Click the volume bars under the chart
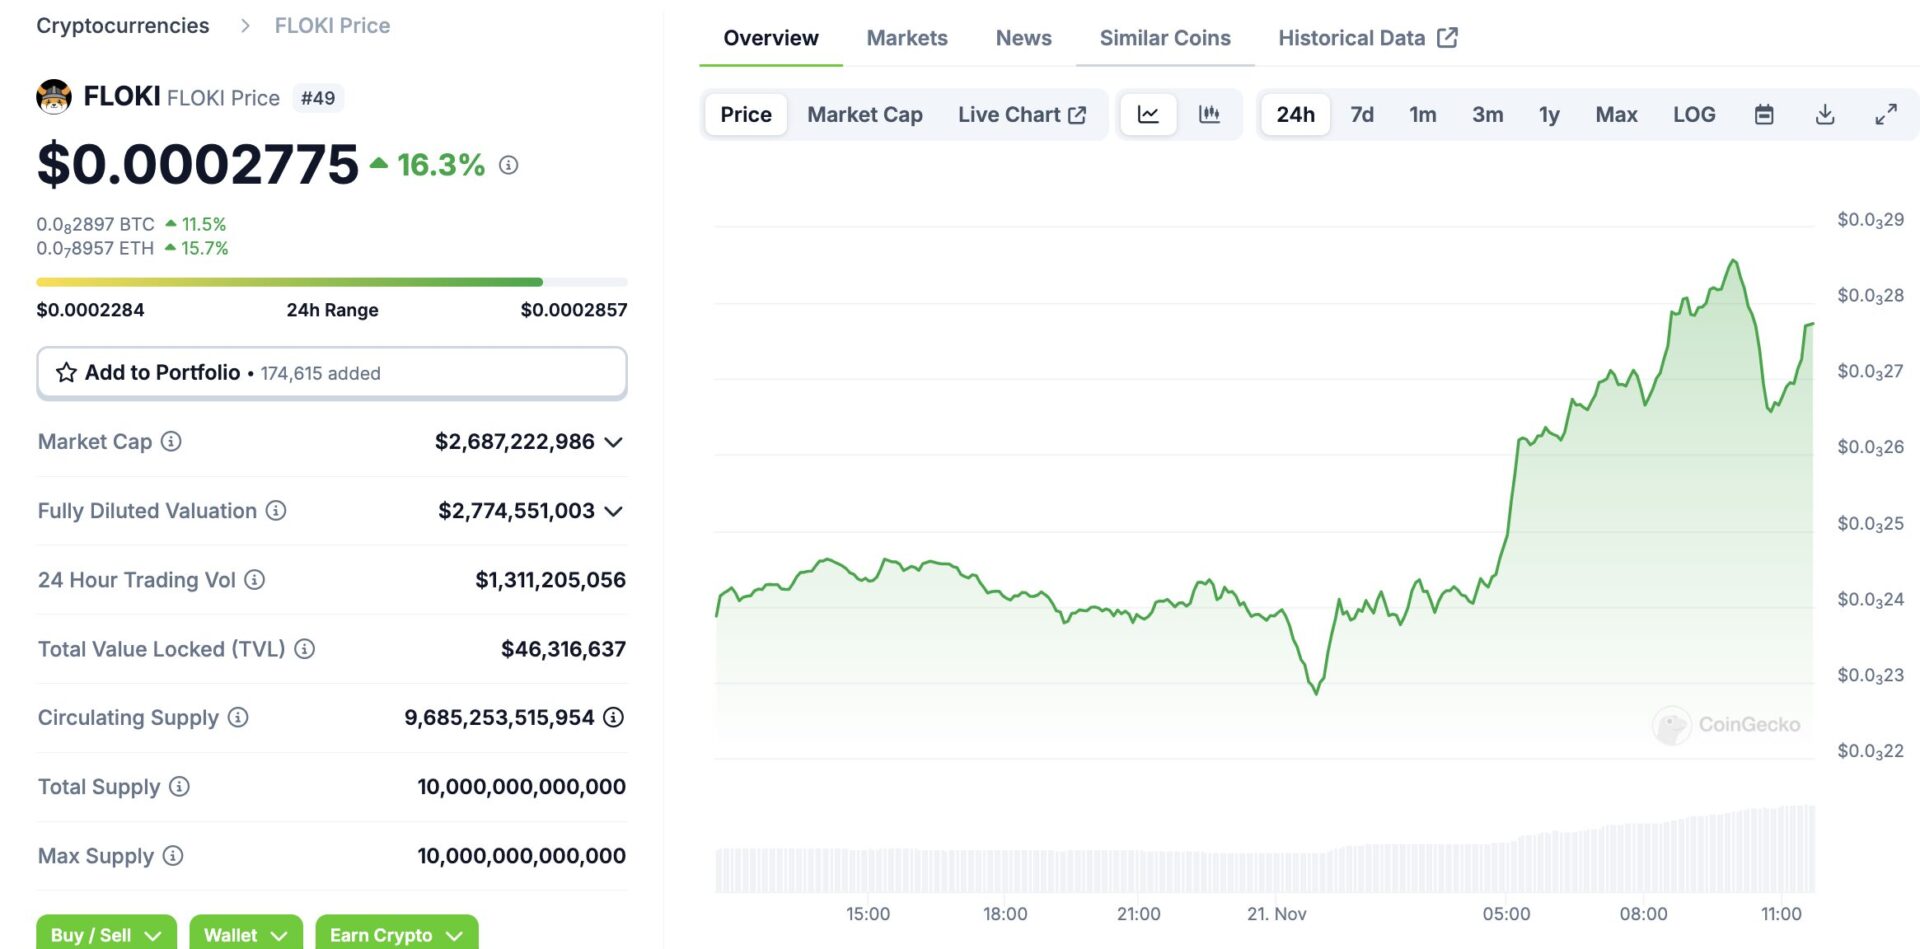1920x949 pixels. point(1264,850)
